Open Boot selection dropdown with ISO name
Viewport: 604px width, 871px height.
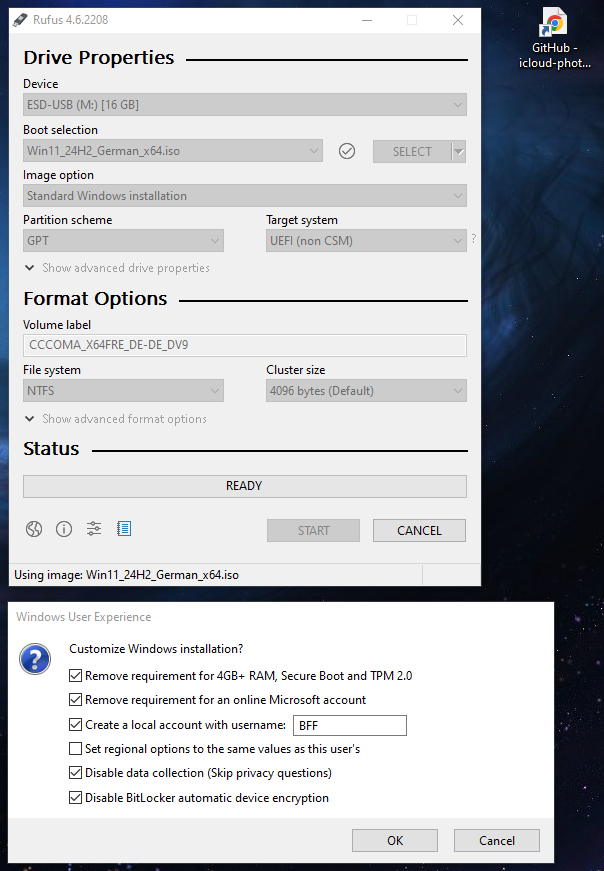tap(173, 151)
